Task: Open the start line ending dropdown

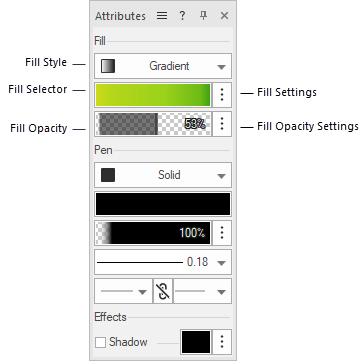Action: pyautogui.click(x=123, y=291)
